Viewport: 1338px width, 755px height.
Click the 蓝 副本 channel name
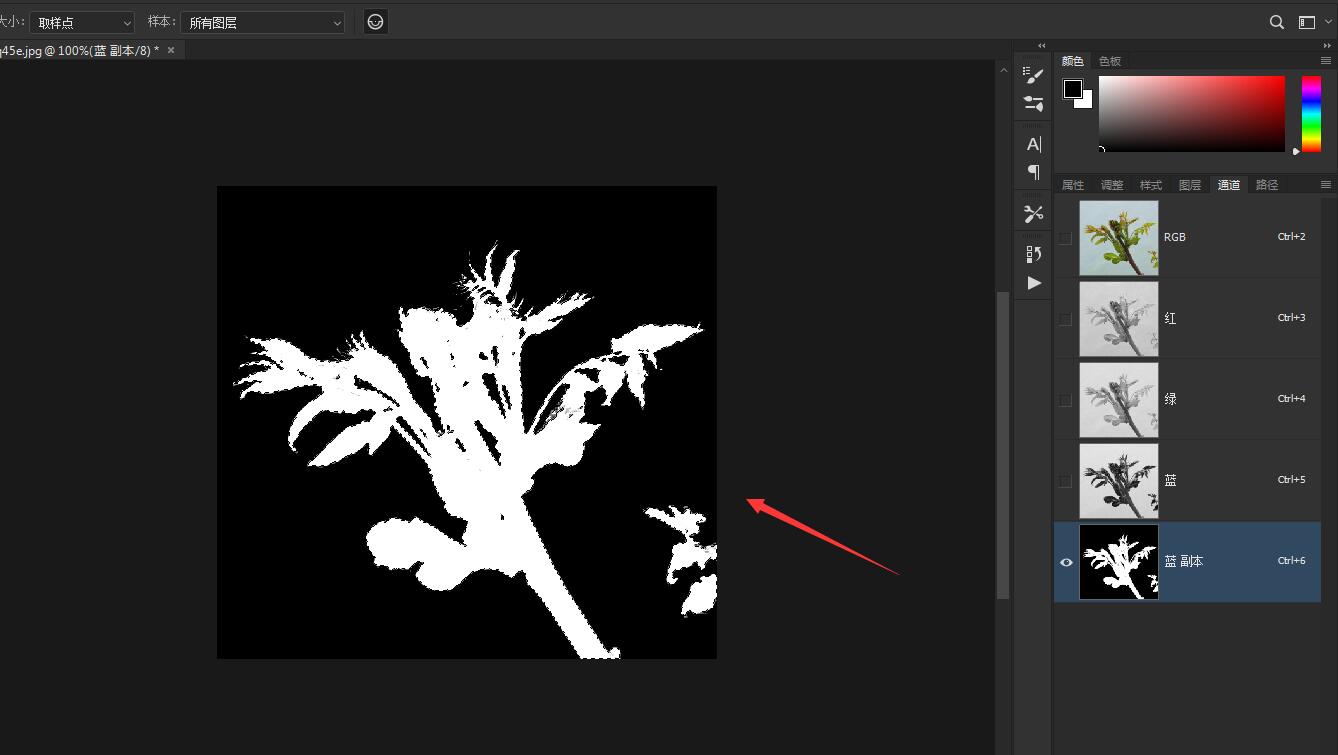1184,562
